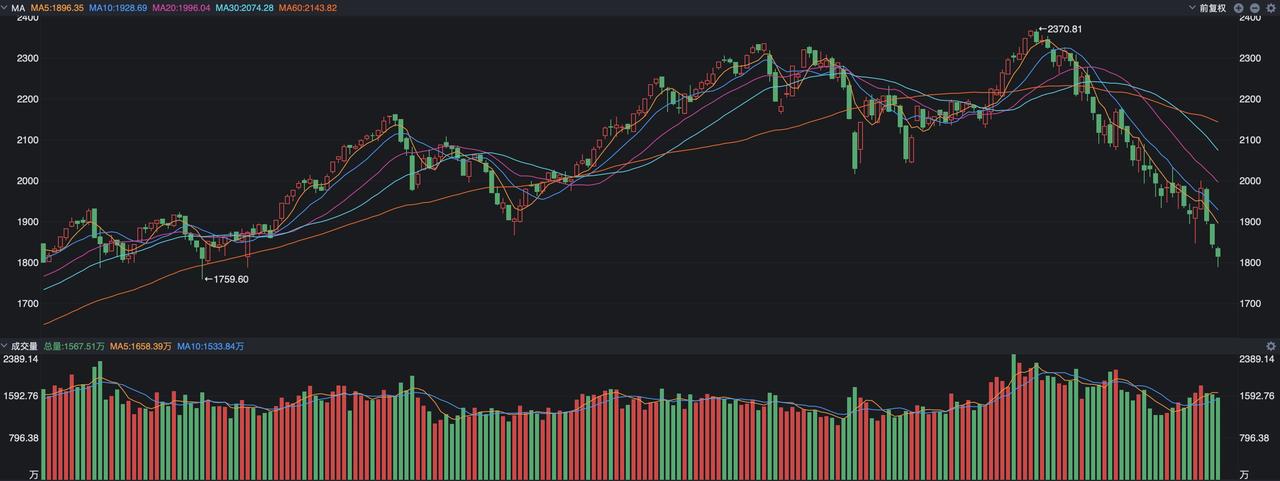This screenshot has width=1280, height=481.
Task: Click the MA60:2143.82 legend label
Action: coord(307,7)
